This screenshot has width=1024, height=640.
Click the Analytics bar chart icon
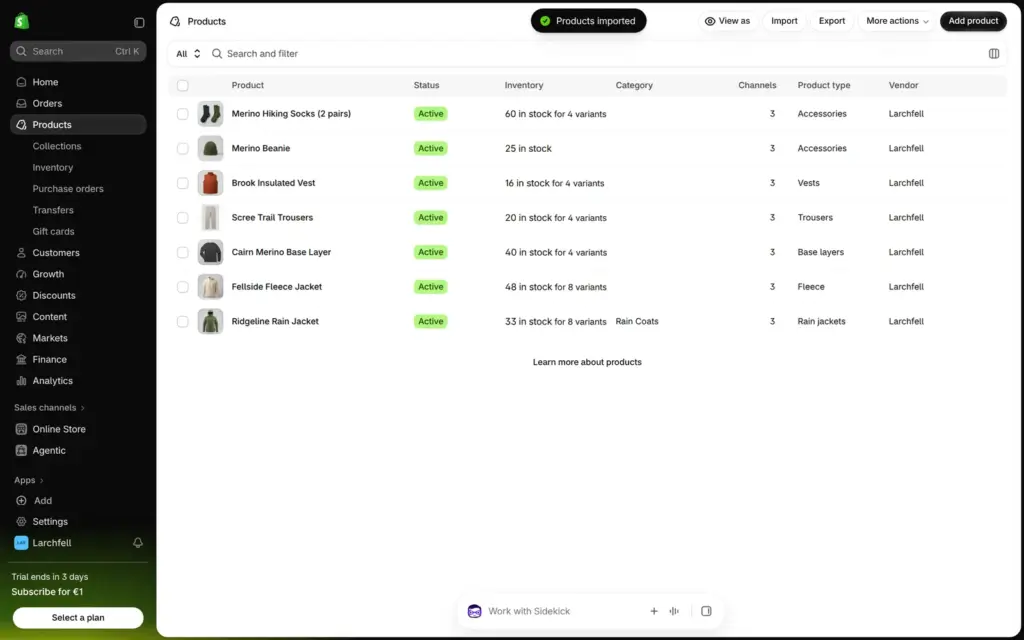click(x=22, y=381)
